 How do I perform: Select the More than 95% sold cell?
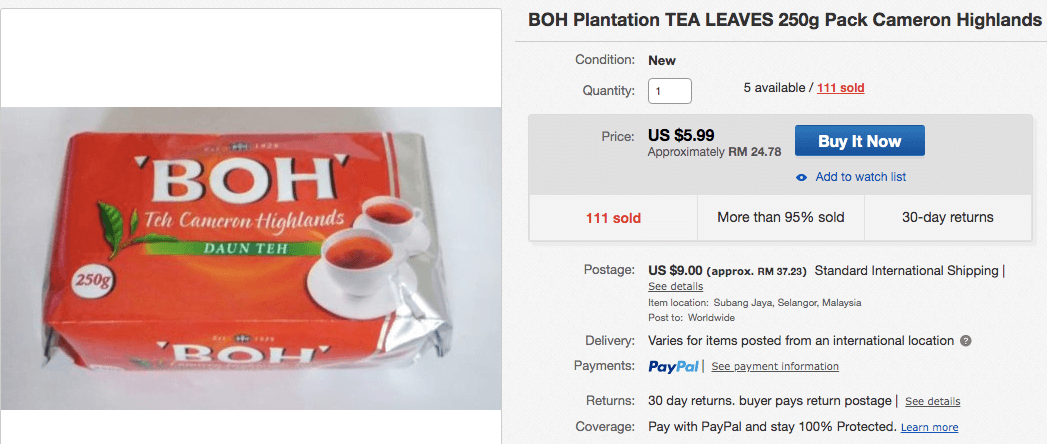[780, 217]
